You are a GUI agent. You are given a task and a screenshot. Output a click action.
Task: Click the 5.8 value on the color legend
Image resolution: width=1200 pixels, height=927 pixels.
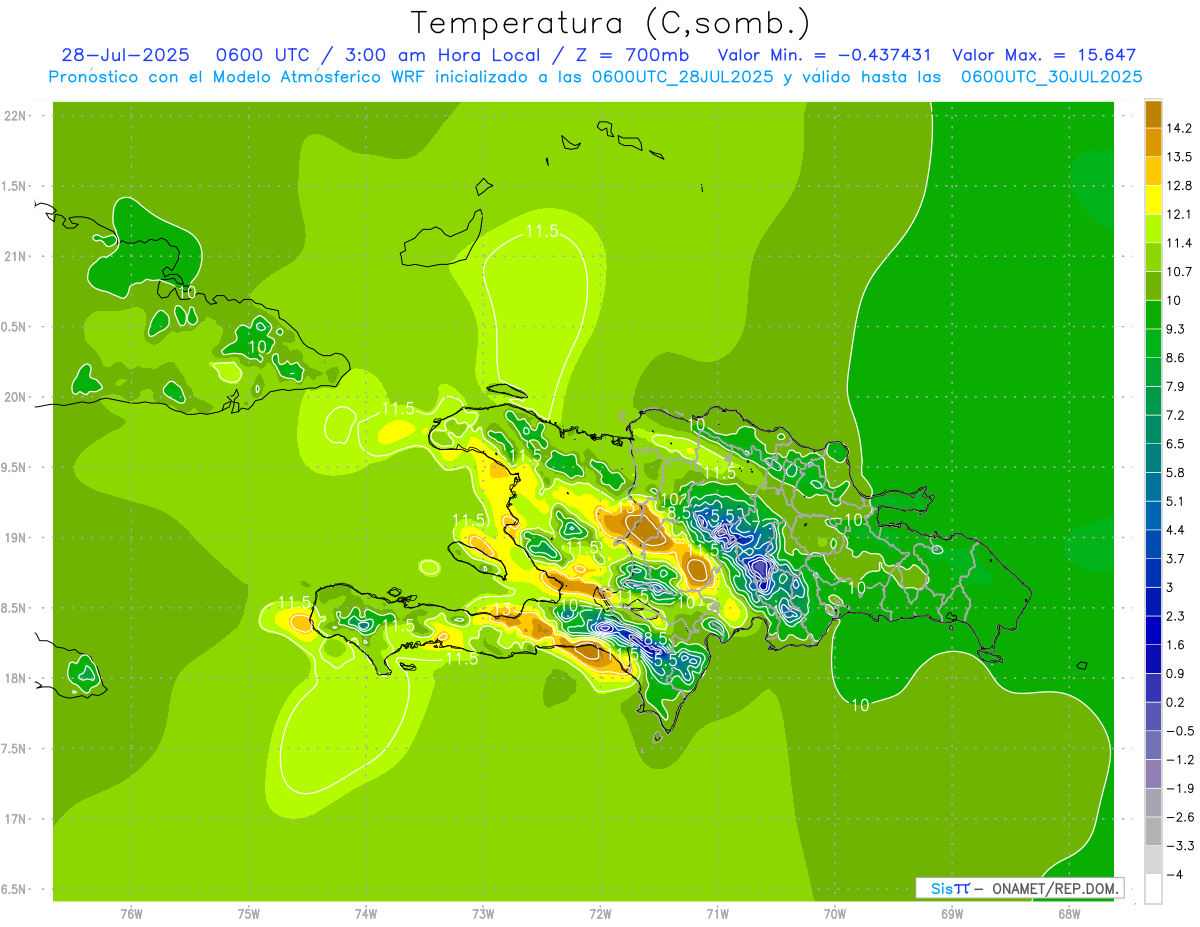[x=1175, y=472]
